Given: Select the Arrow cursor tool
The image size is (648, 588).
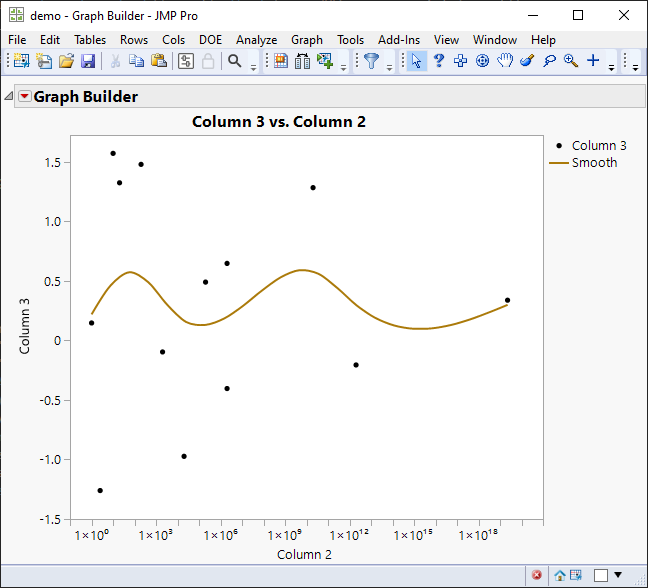Looking at the screenshot, I should 417,61.
